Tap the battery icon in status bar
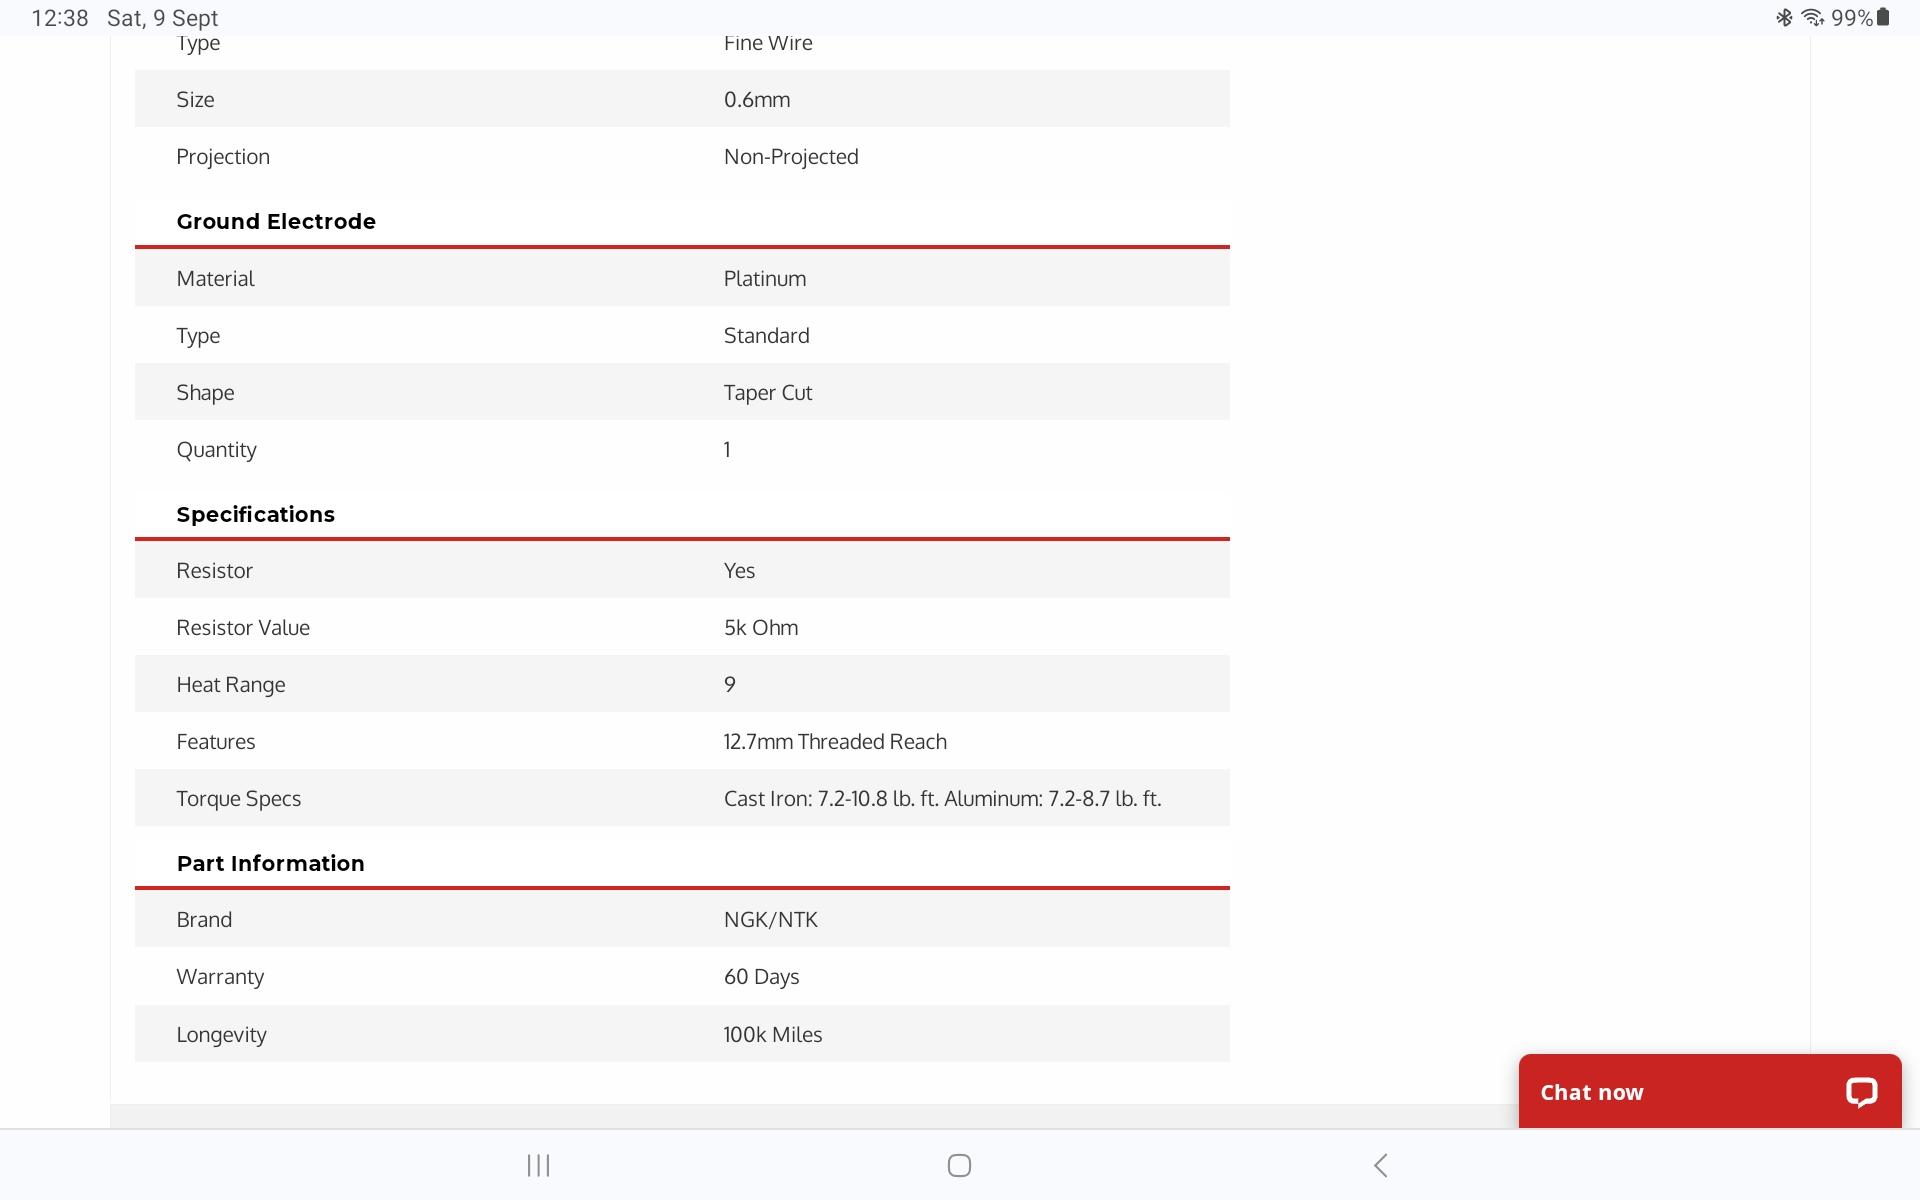Image resolution: width=1920 pixels, height=1200 pixels. pyautogui.click(x=1883, y=17)
